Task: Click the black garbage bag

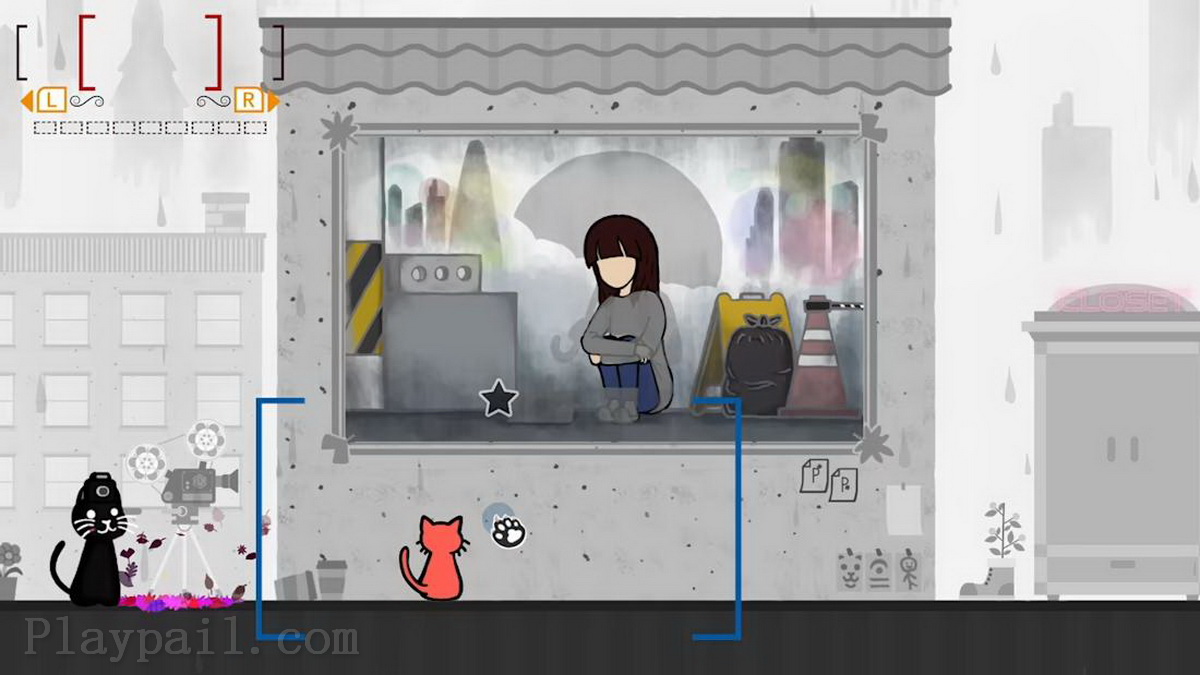Action: click(756, 362)
